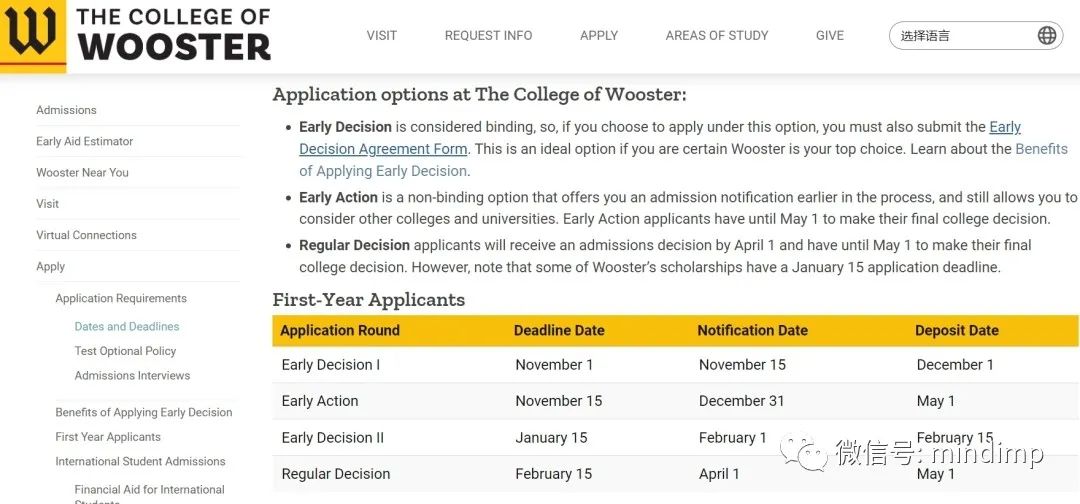Open the language selection dropdown
This screenshot has height=504, width=1080.
tap(976, 35)
